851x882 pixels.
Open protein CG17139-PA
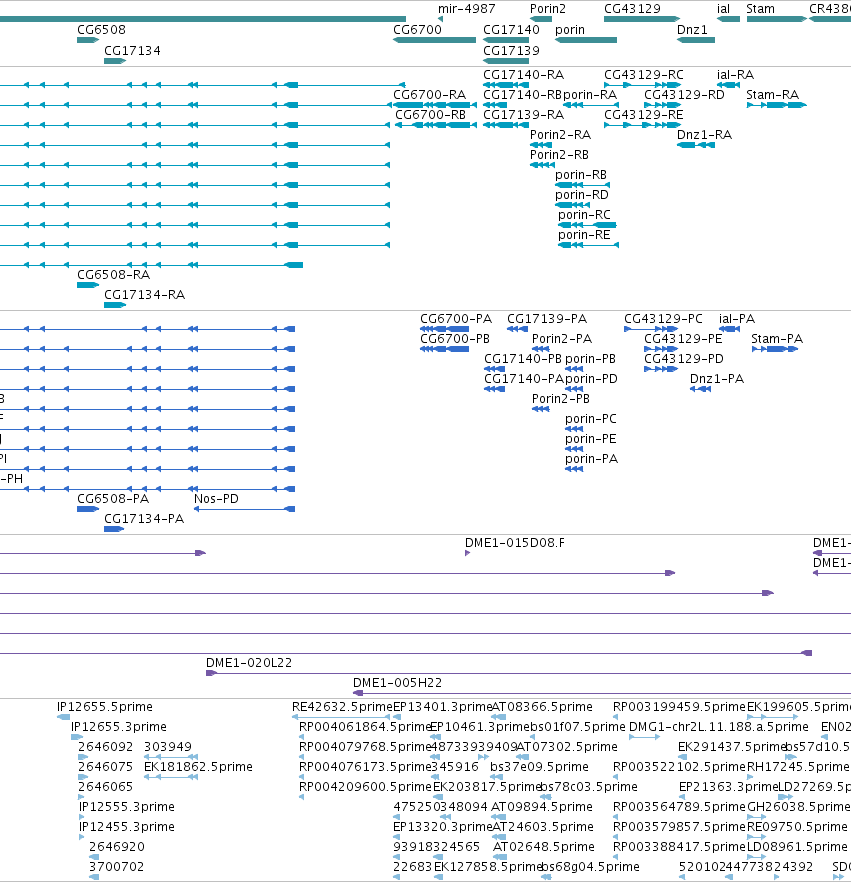[517, 329]
